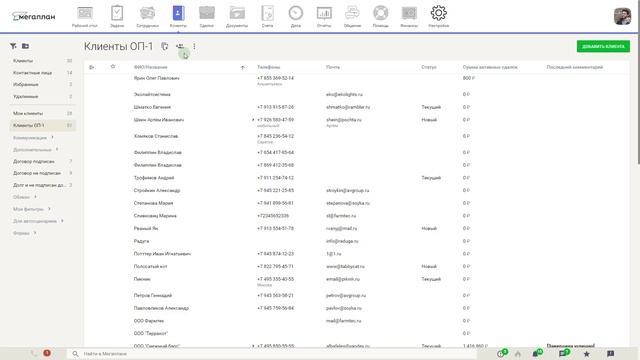Click the red notification badge at bottom left
The height and width of the screenshot is (360, 640).
[x=47, y=353]
